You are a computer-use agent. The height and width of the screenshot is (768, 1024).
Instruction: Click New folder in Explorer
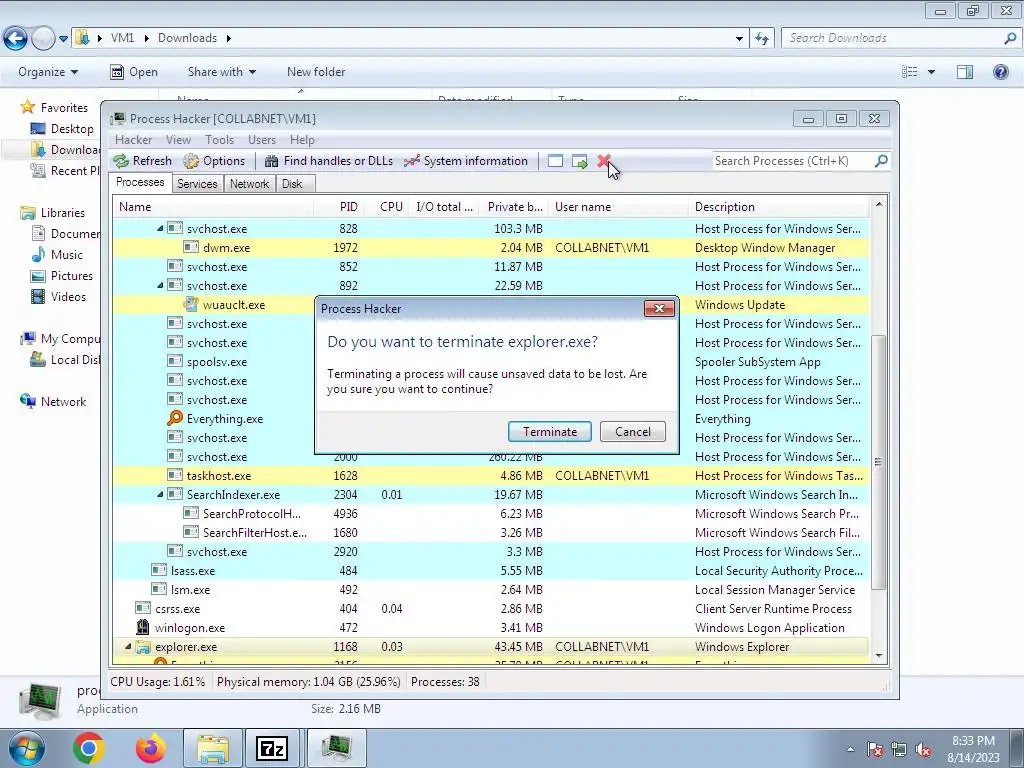316,72
